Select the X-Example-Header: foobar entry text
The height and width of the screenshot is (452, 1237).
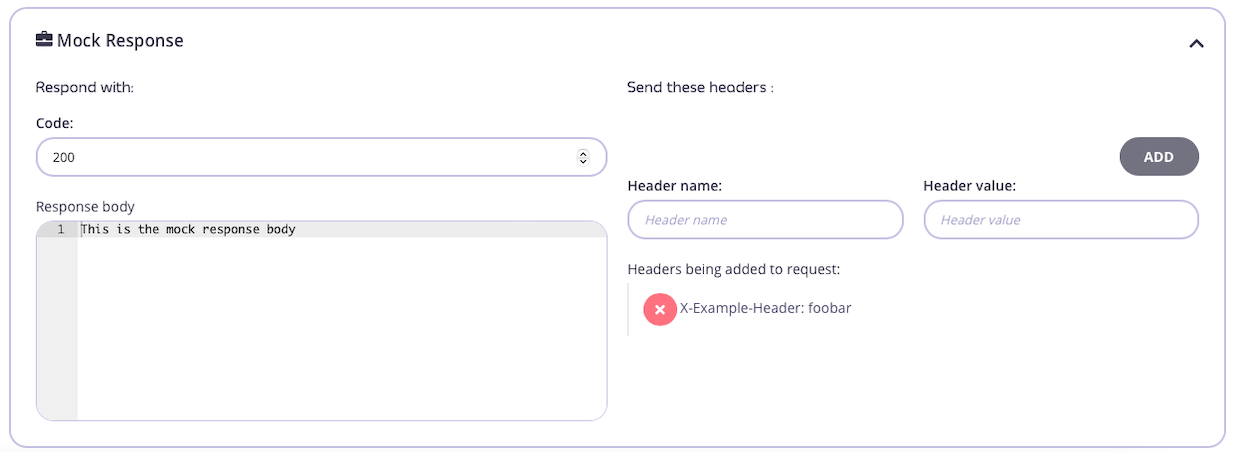tap(766, 308)
